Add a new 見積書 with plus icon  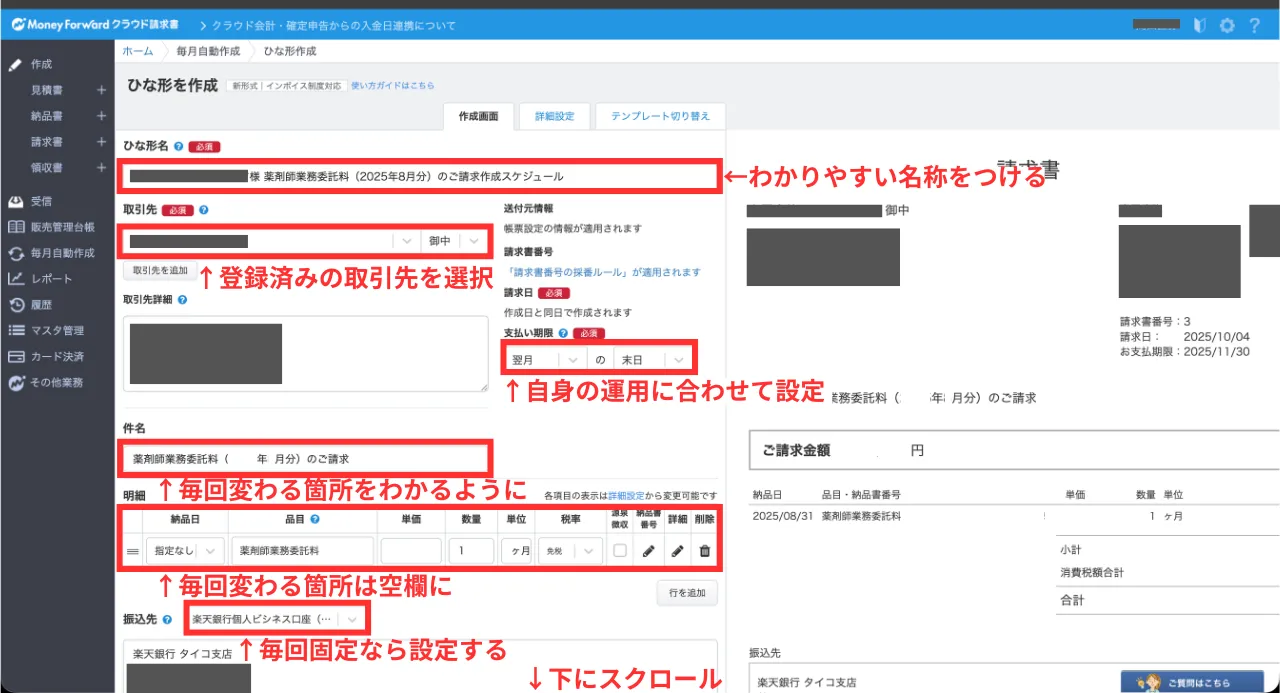[x=101, y=90]
